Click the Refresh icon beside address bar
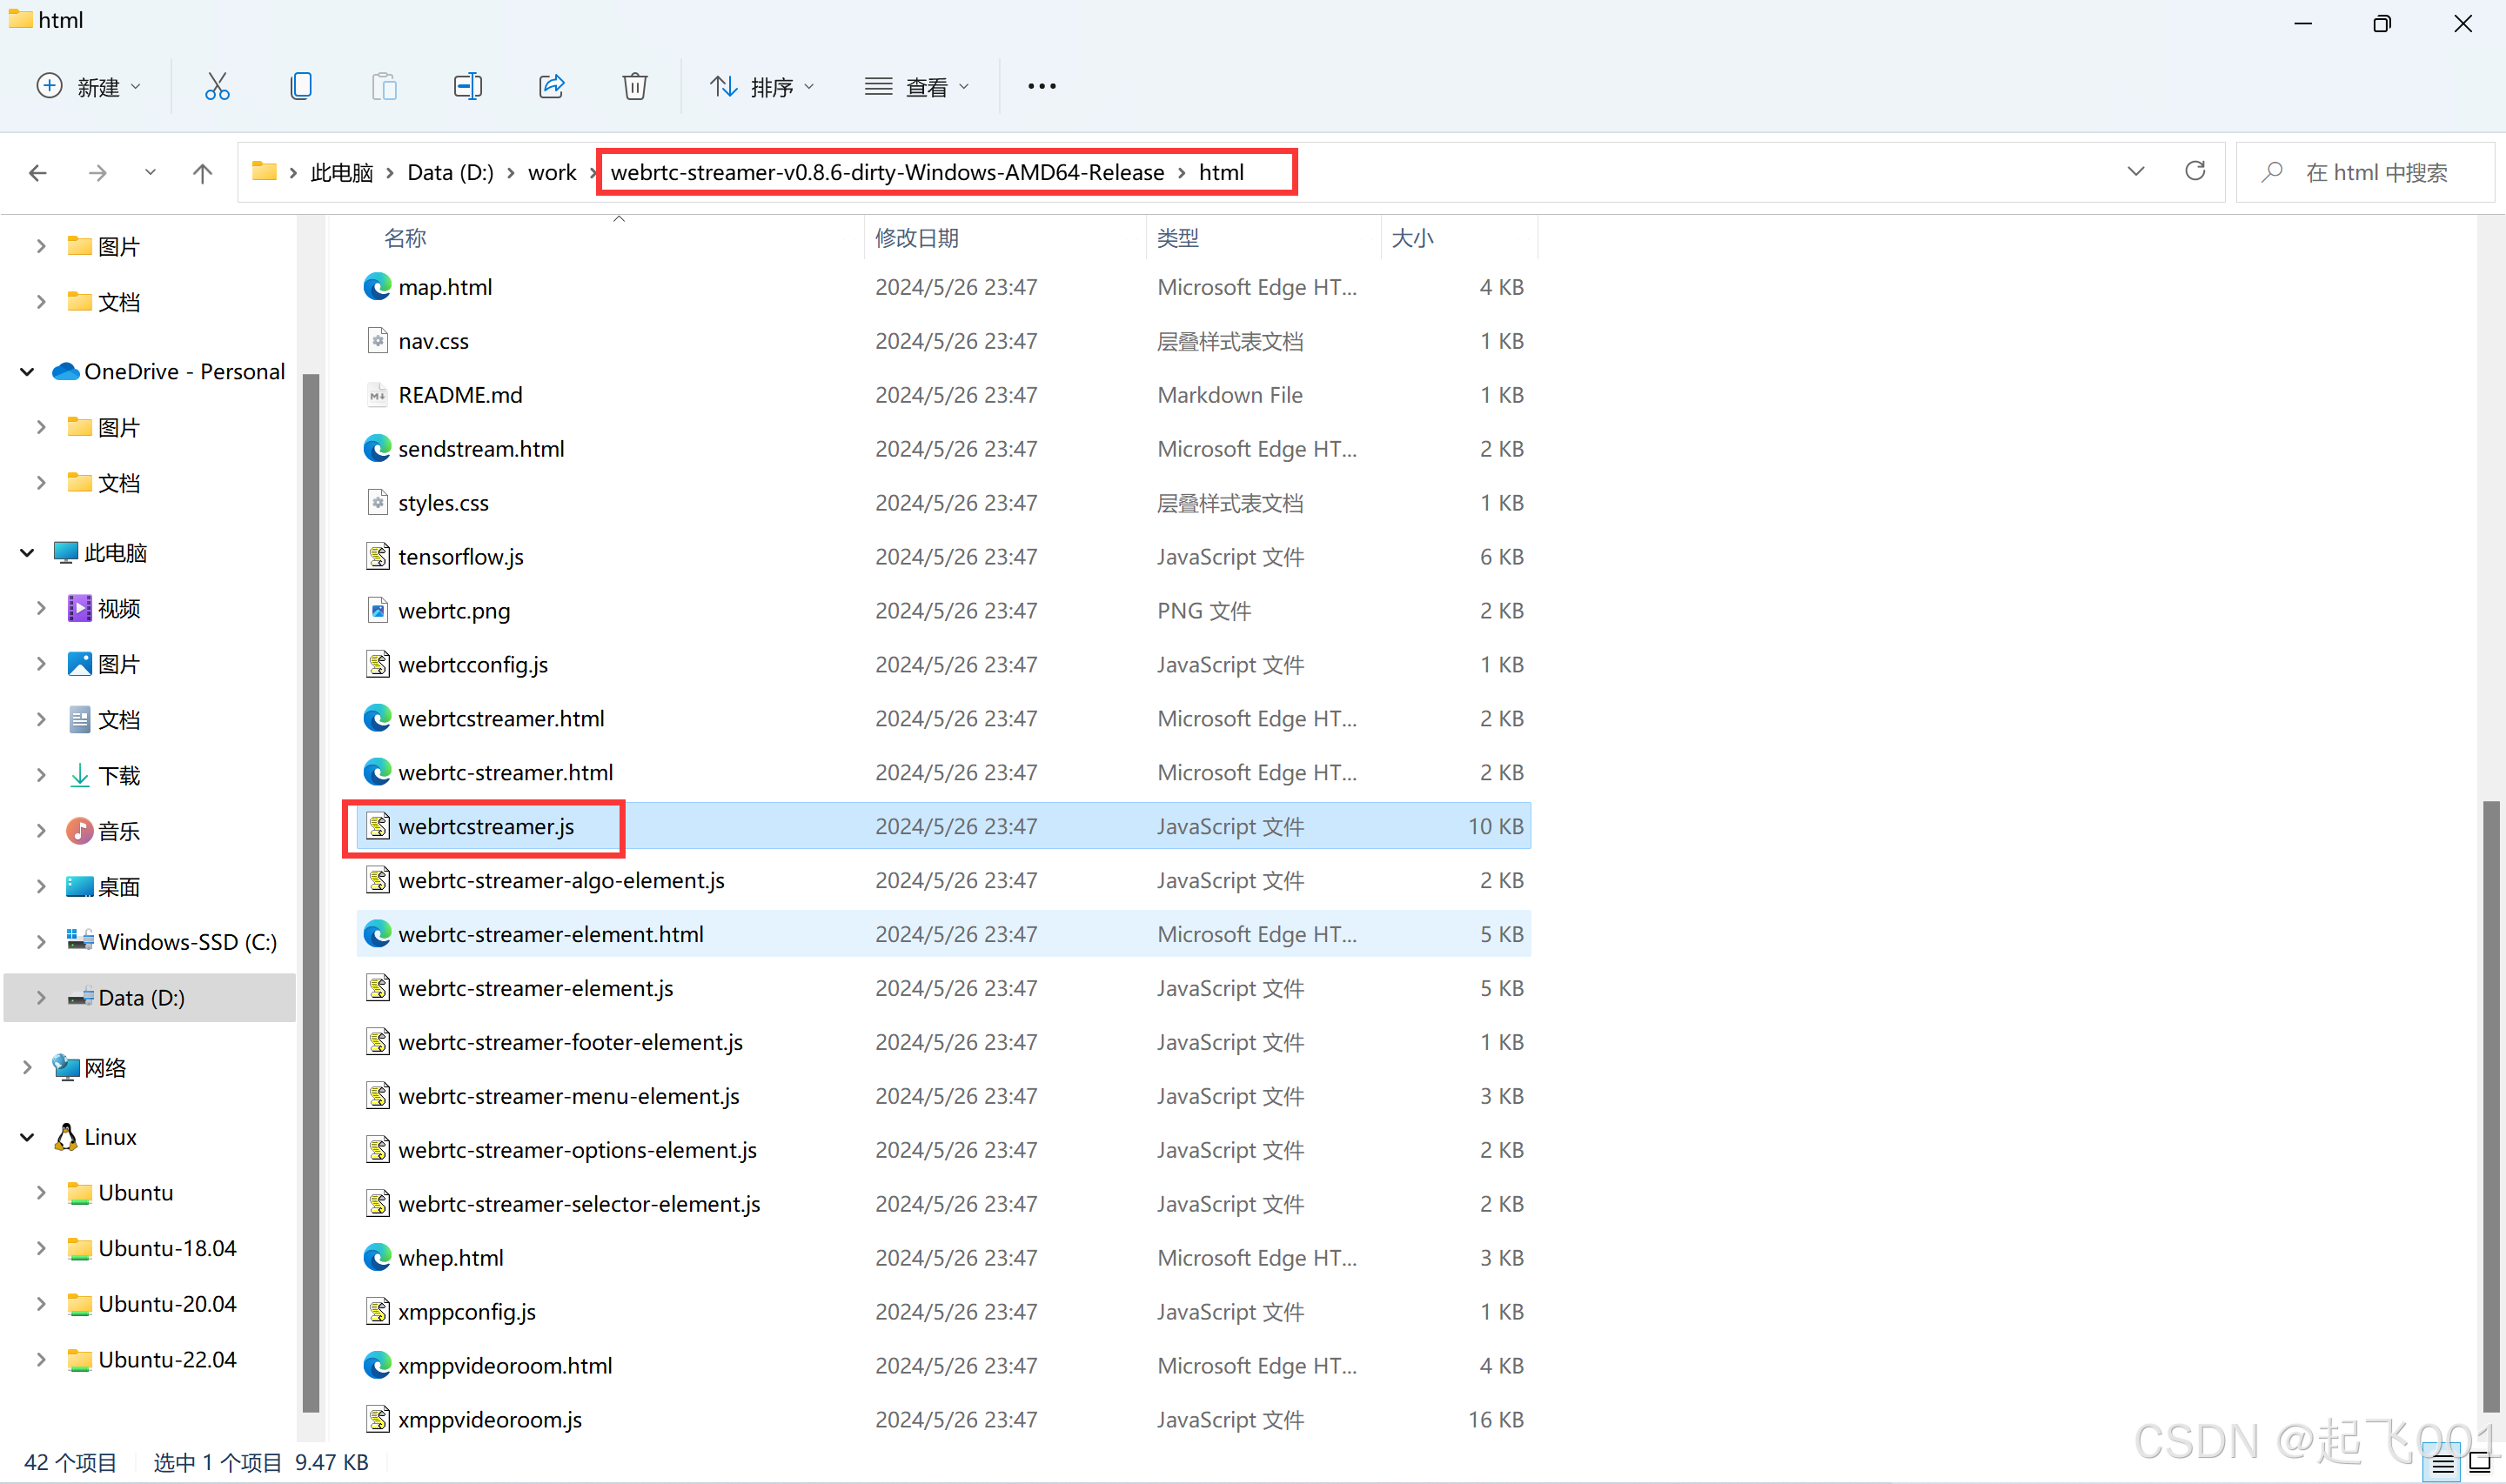Image resolution: width=2506 pixels, height=1484 pixels. tap(2194, 172)
